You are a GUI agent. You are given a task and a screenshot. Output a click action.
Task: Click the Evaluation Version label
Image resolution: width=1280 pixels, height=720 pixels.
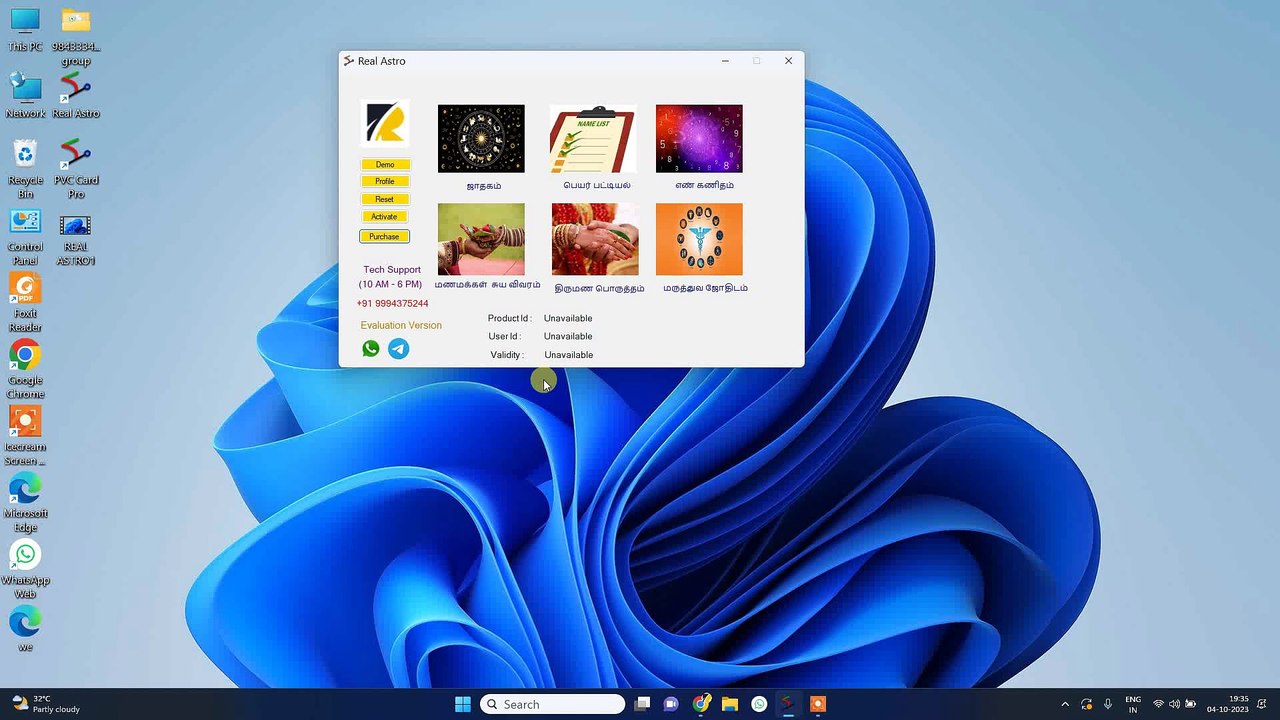[x=401, y=325]
